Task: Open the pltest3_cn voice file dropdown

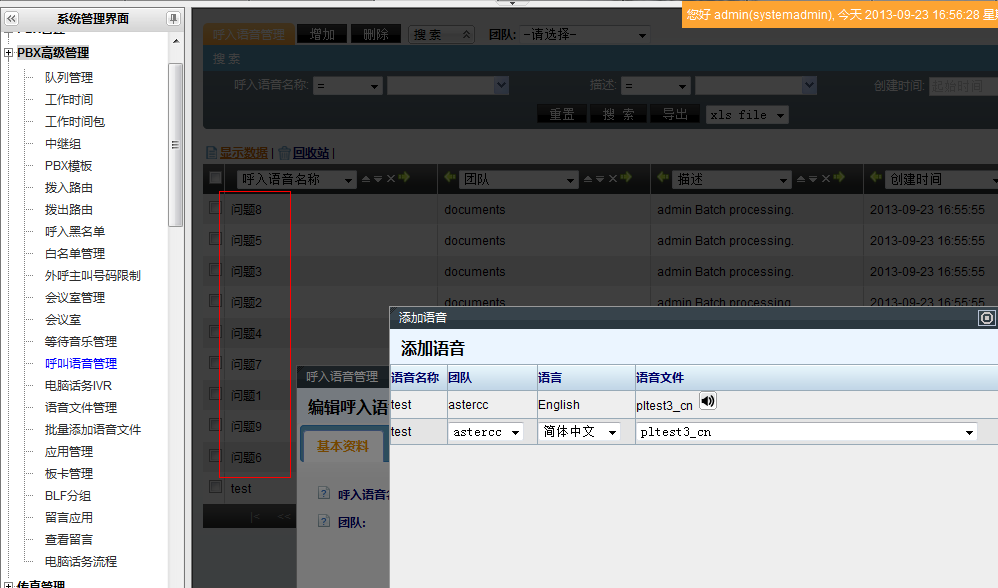Action: (806, 432)
